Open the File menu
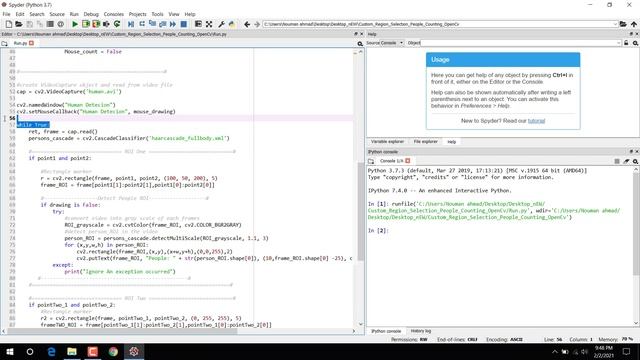Viewport: 640px width, 360px height. [7, 14]
